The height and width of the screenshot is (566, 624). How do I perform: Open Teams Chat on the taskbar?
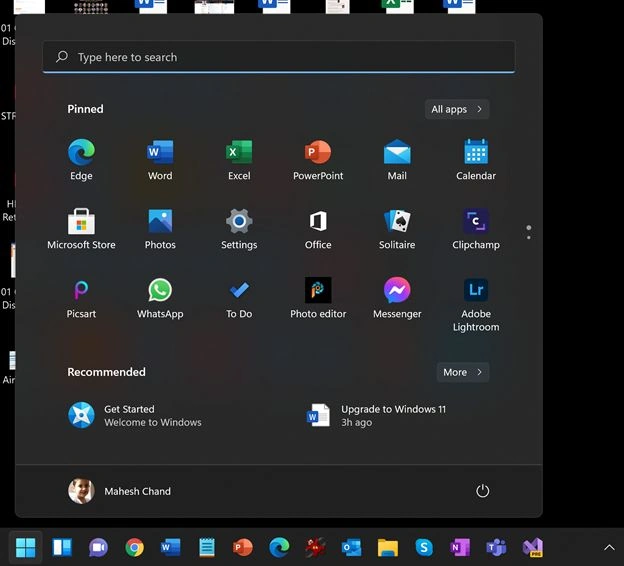pos(98,547)
